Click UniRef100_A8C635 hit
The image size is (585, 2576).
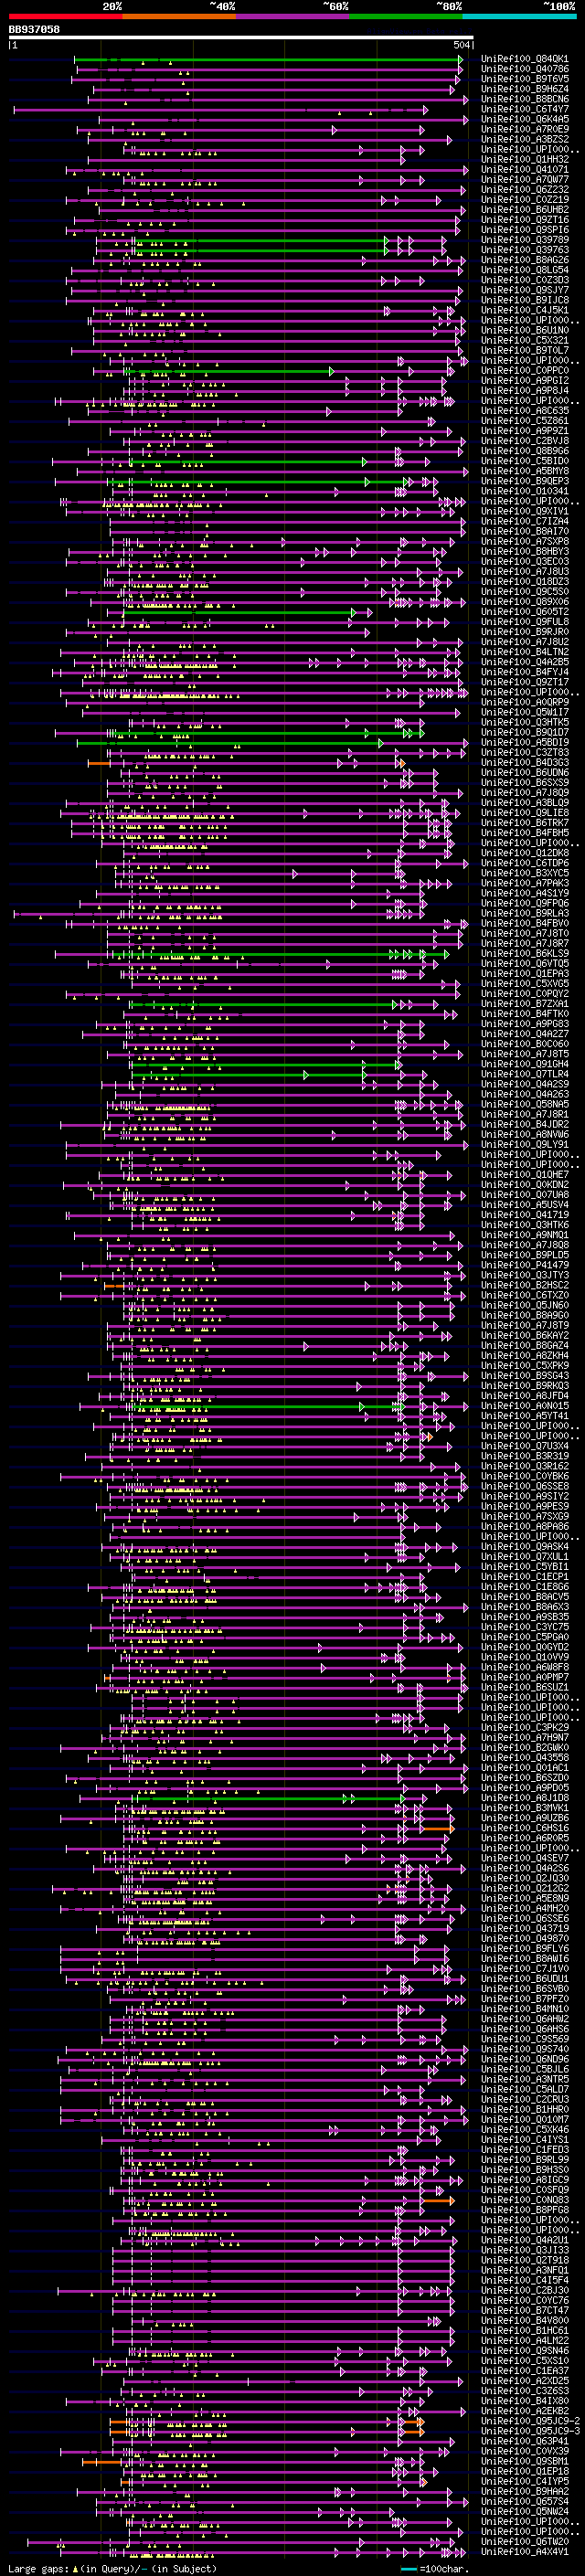click(524, 410)
